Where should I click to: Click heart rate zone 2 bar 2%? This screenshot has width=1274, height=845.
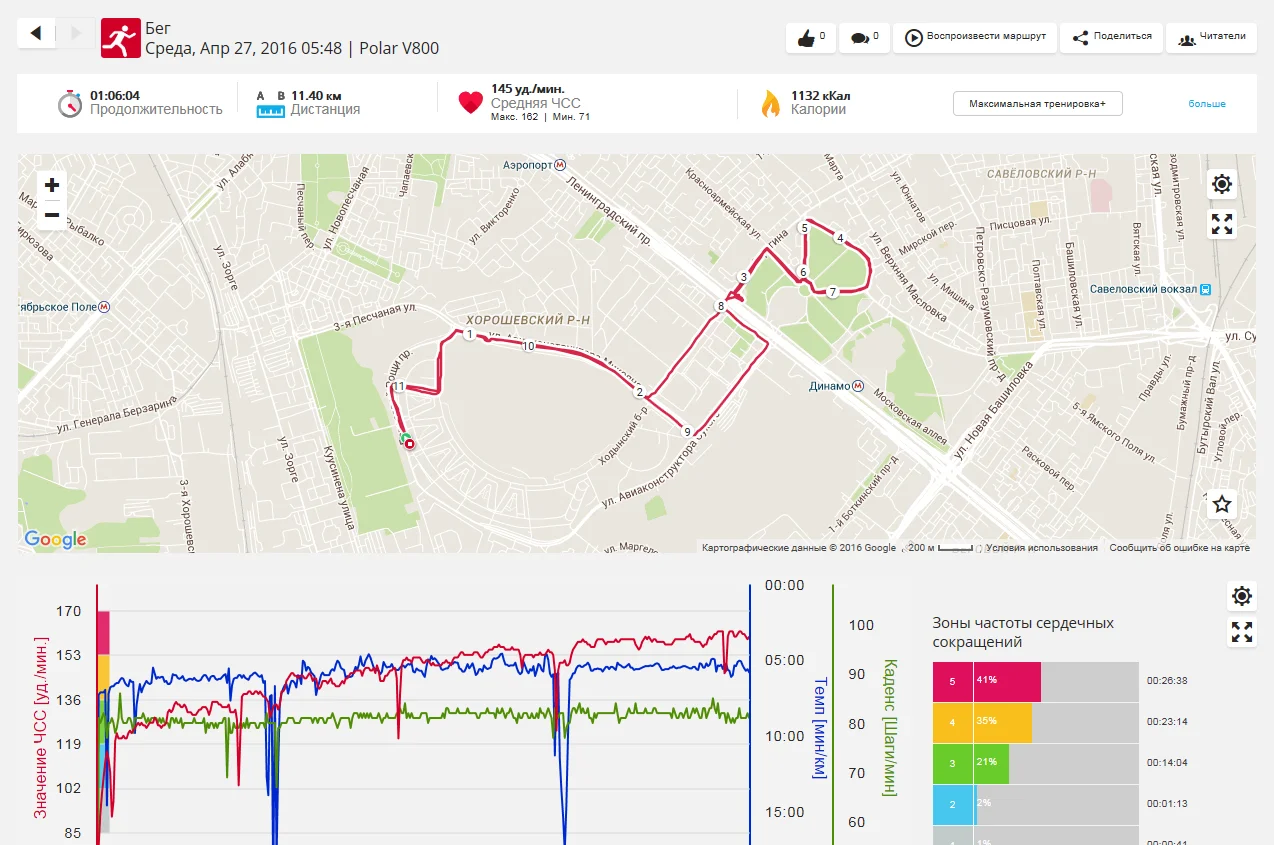tap(953, 804)
